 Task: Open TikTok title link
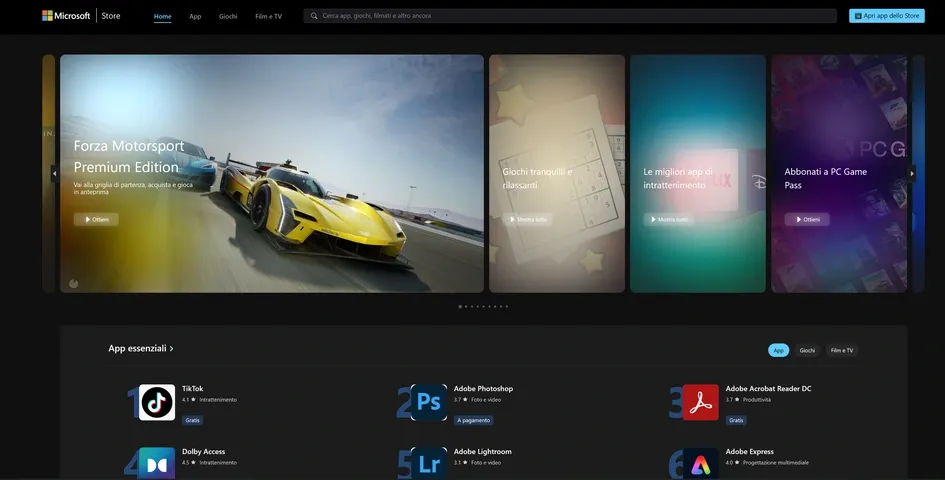point(193,389)
